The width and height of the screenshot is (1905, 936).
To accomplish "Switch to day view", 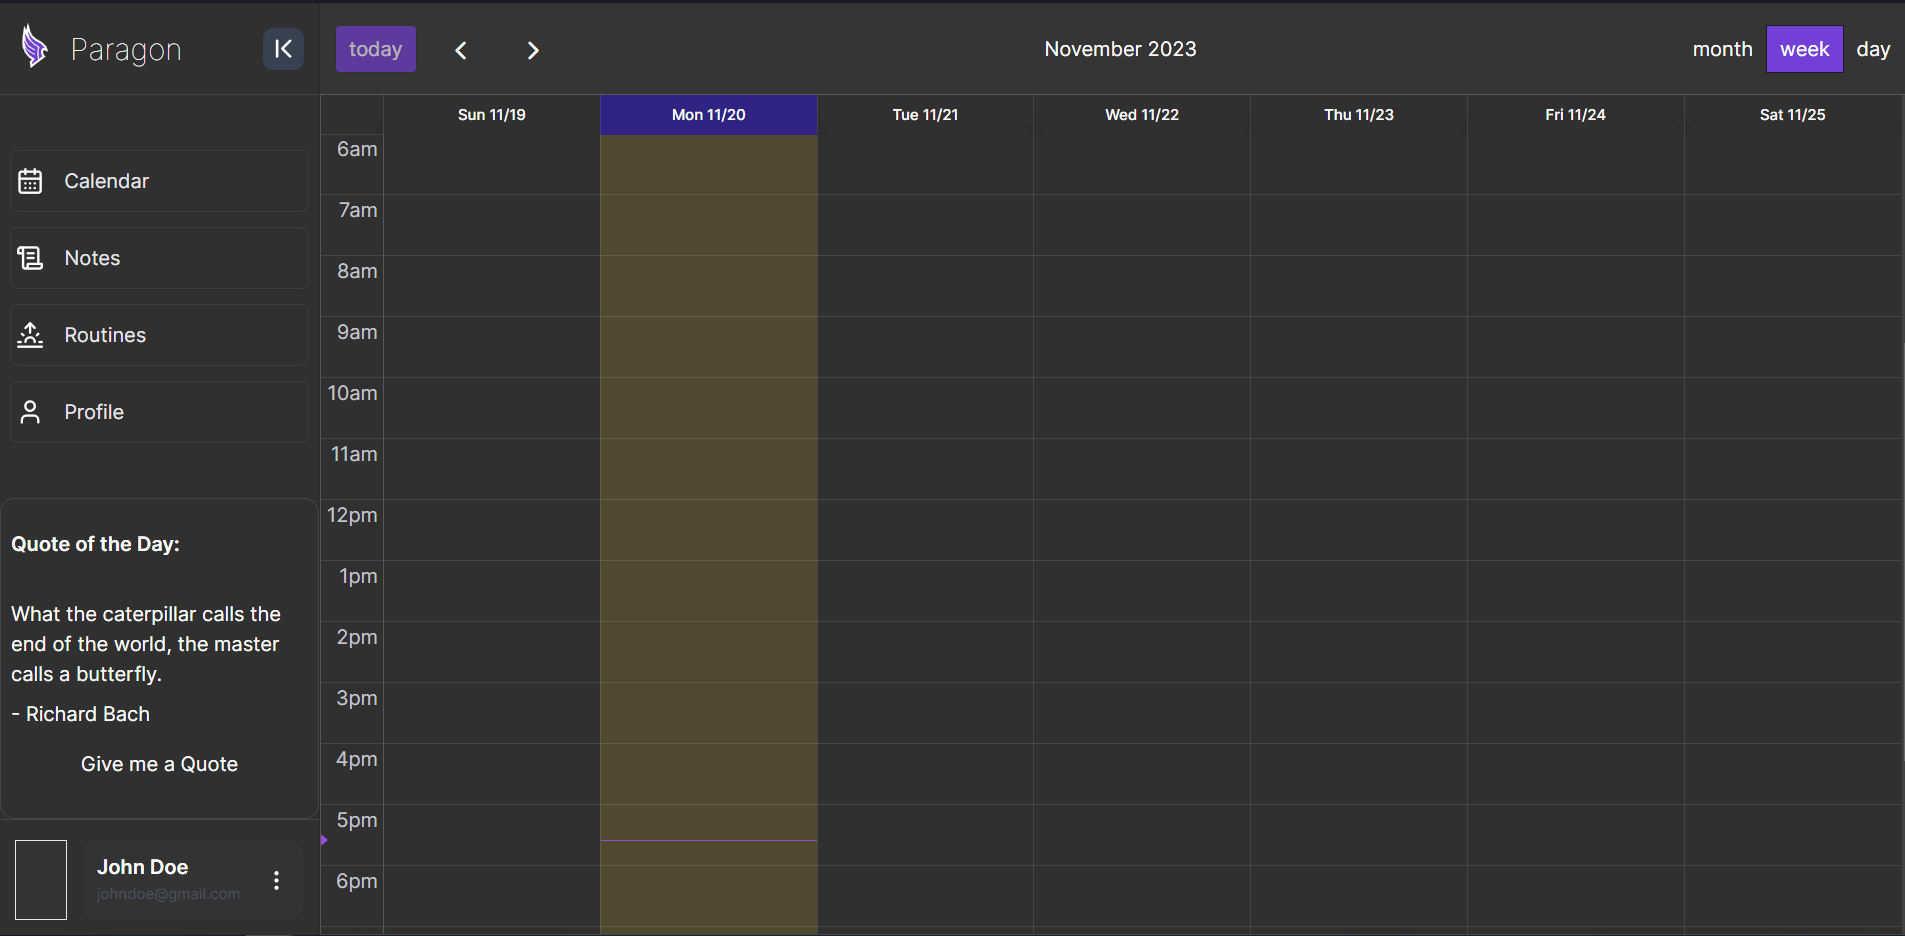I will pyautogui.click(x=1873, y=49).
